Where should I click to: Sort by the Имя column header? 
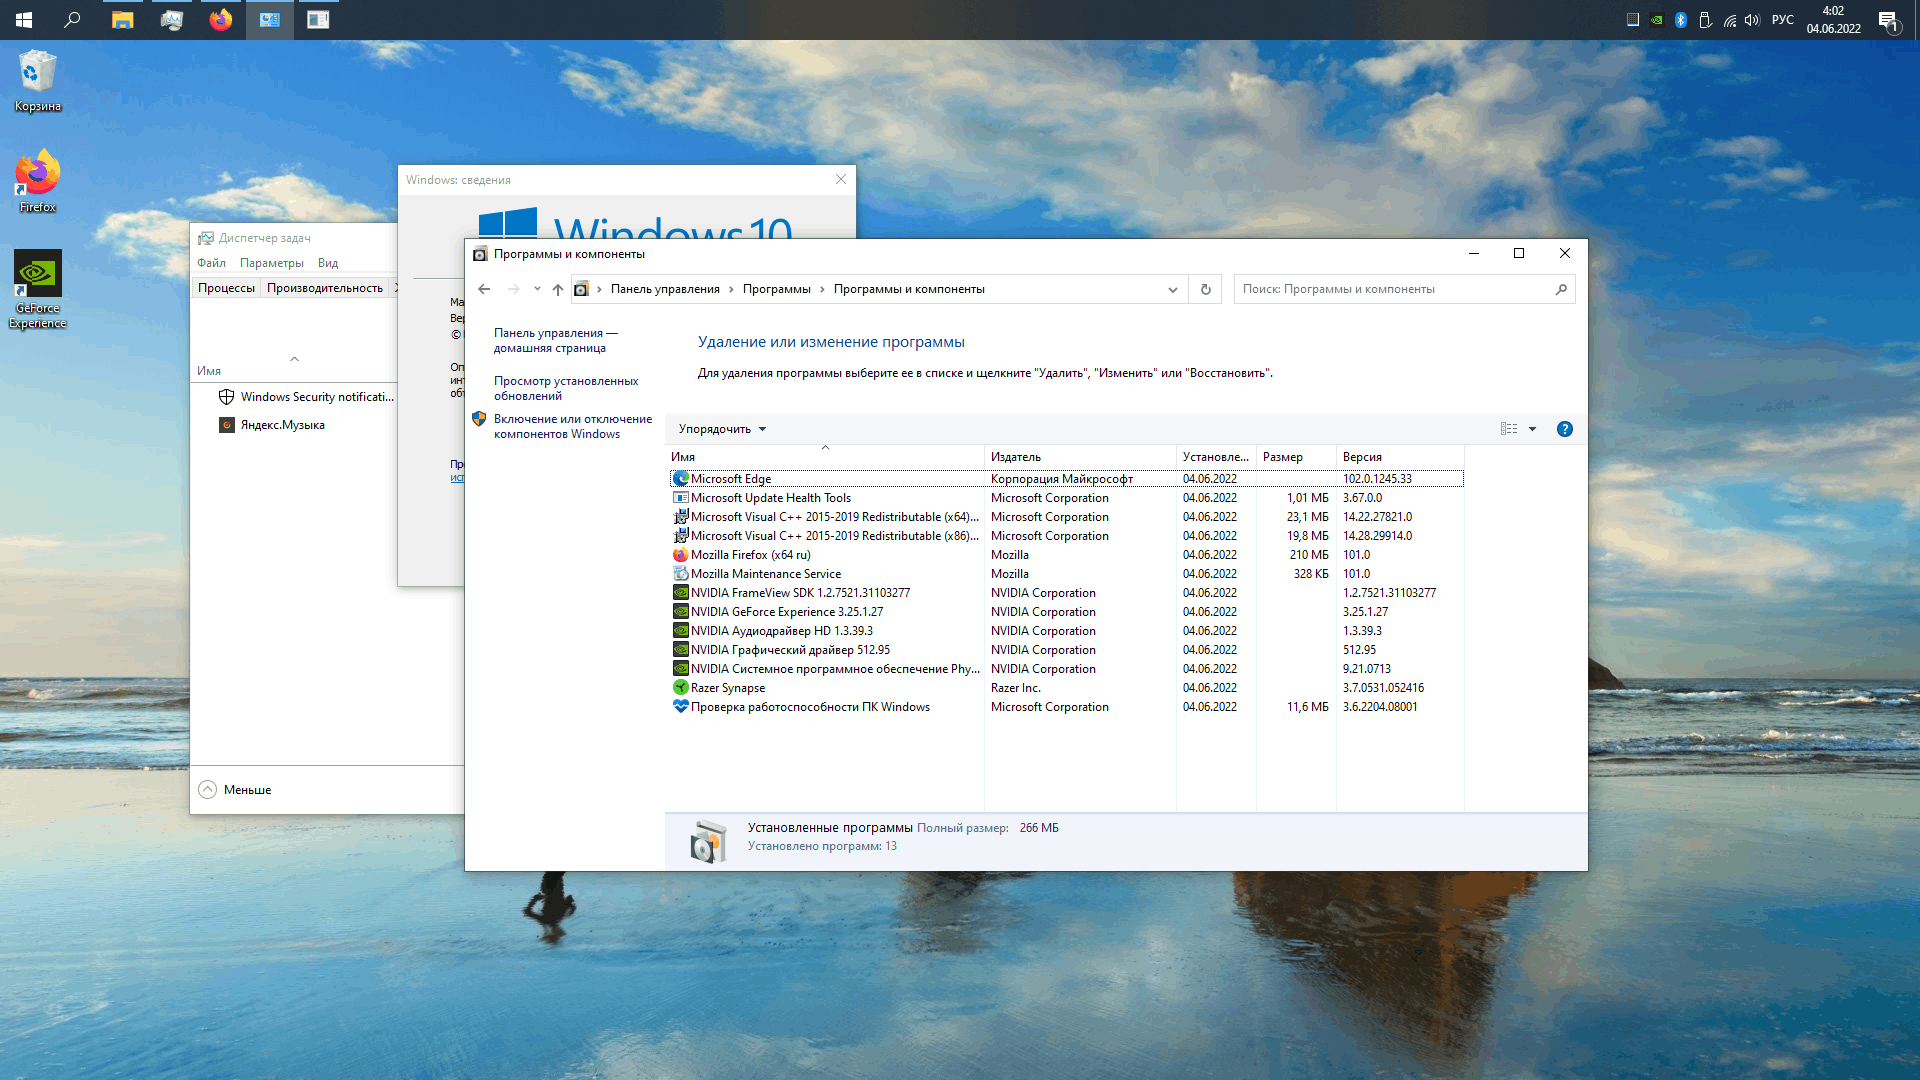(826, 457)
